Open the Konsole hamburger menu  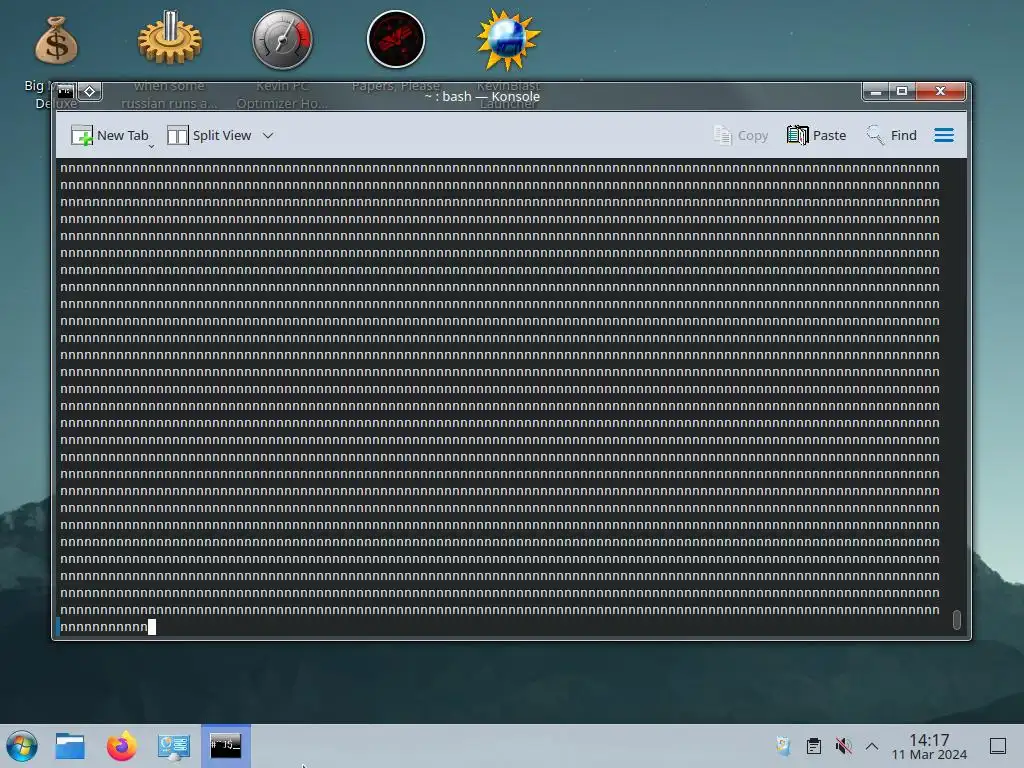coord(944,135)
